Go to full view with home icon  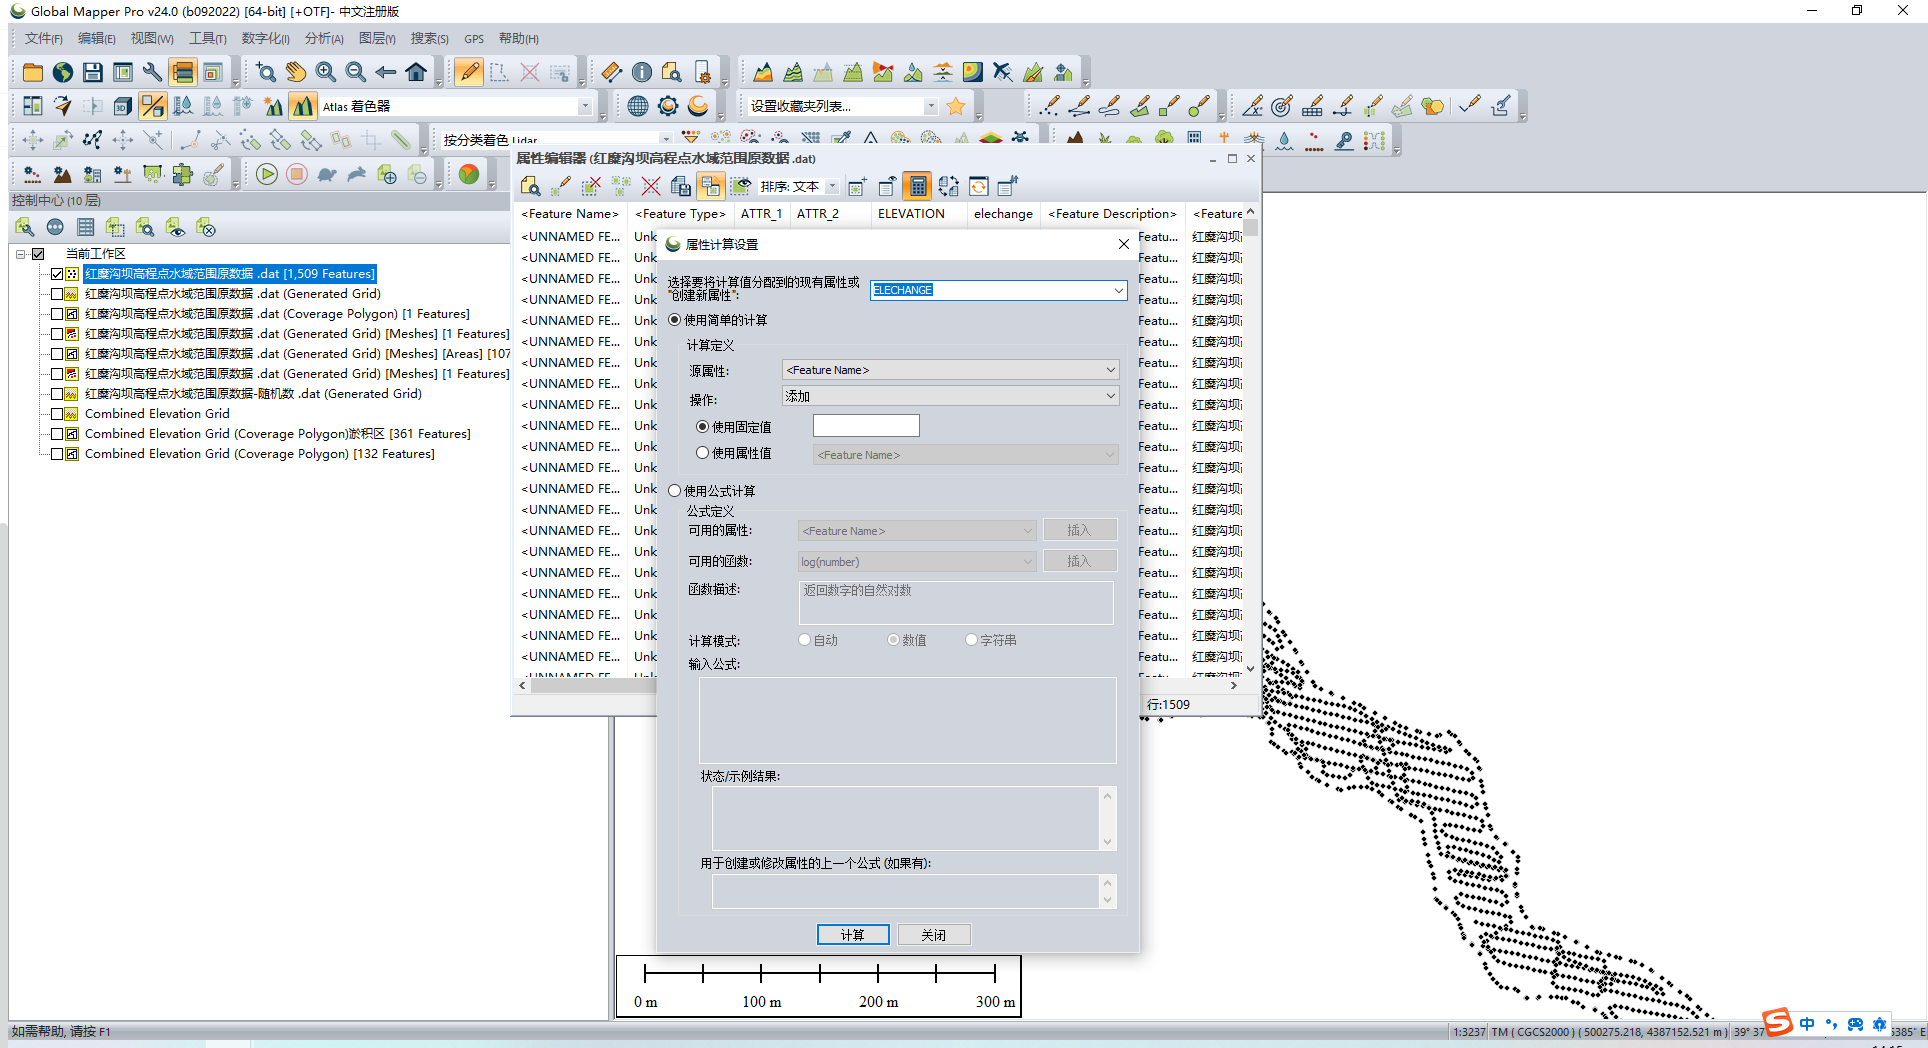(x=416, y=72)
